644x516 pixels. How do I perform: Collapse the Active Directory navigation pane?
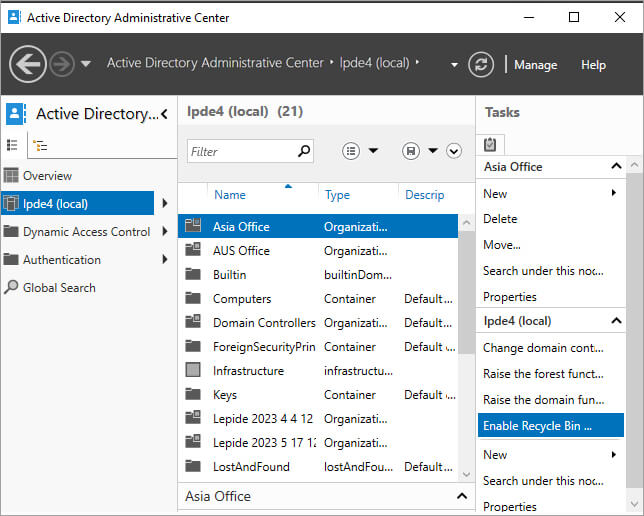tap(165, 114)
